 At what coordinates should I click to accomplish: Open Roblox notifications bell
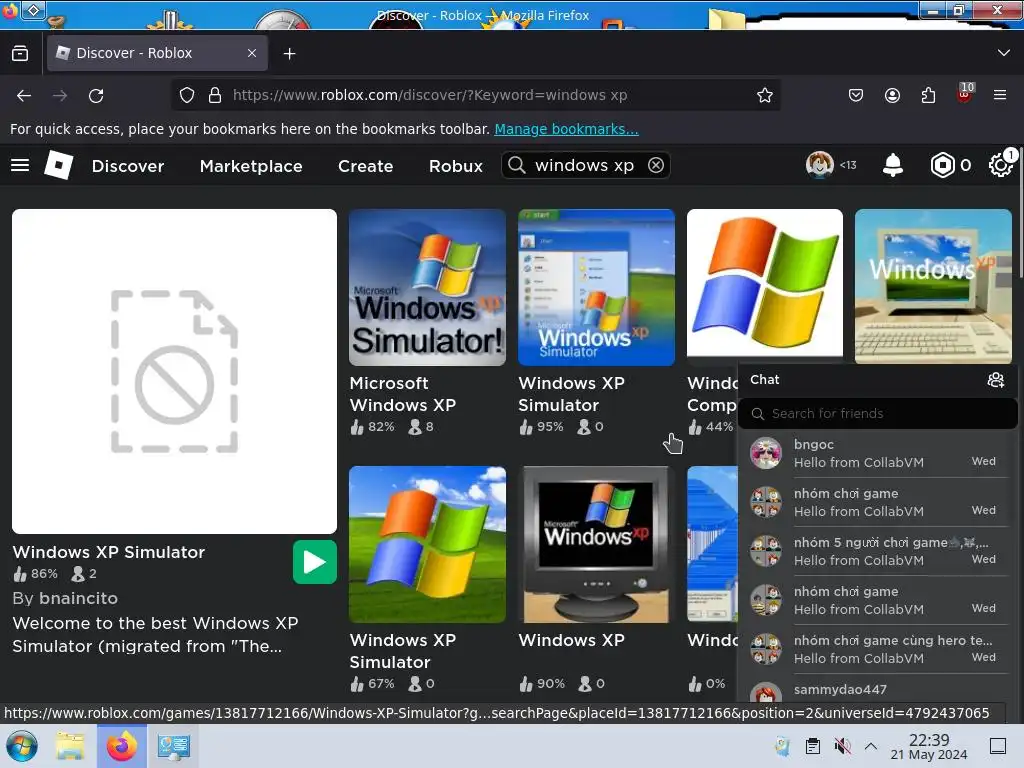coord(893,165)
